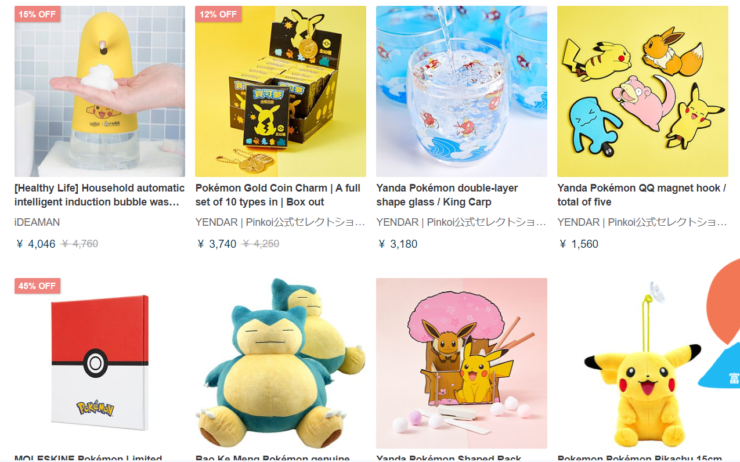Open the automatic bubble soap dispenser image
This screenshot has height=462, width=740.
100,91
